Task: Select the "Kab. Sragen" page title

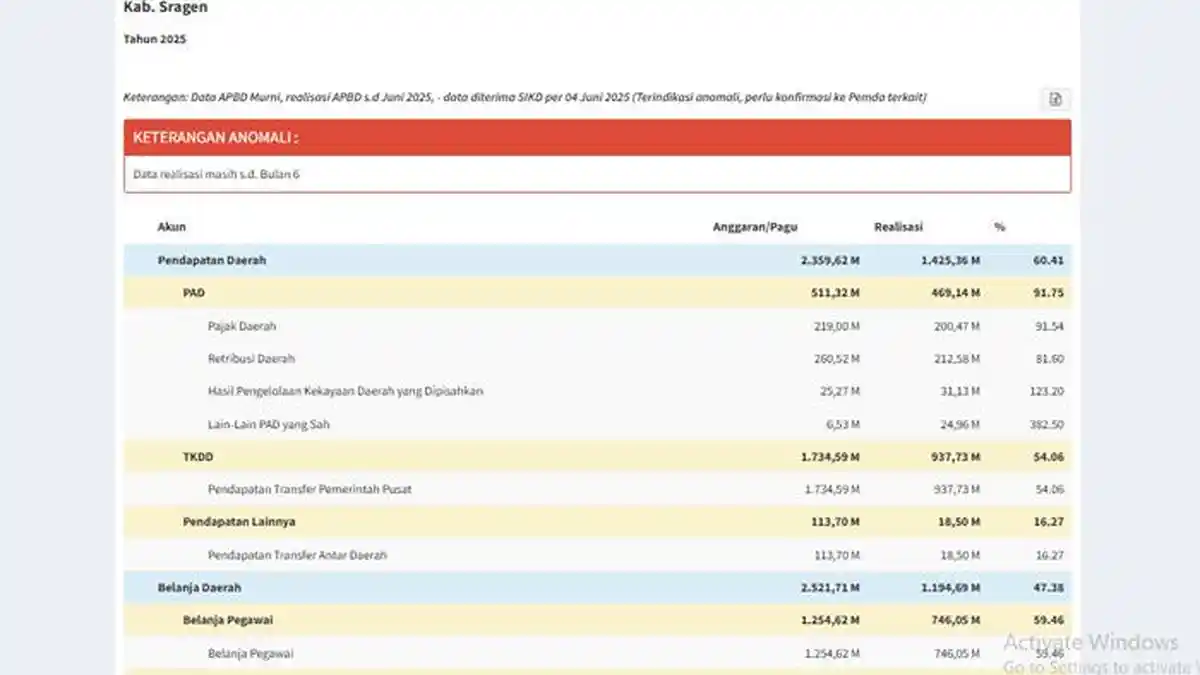Action: click(x=165, y=7)
